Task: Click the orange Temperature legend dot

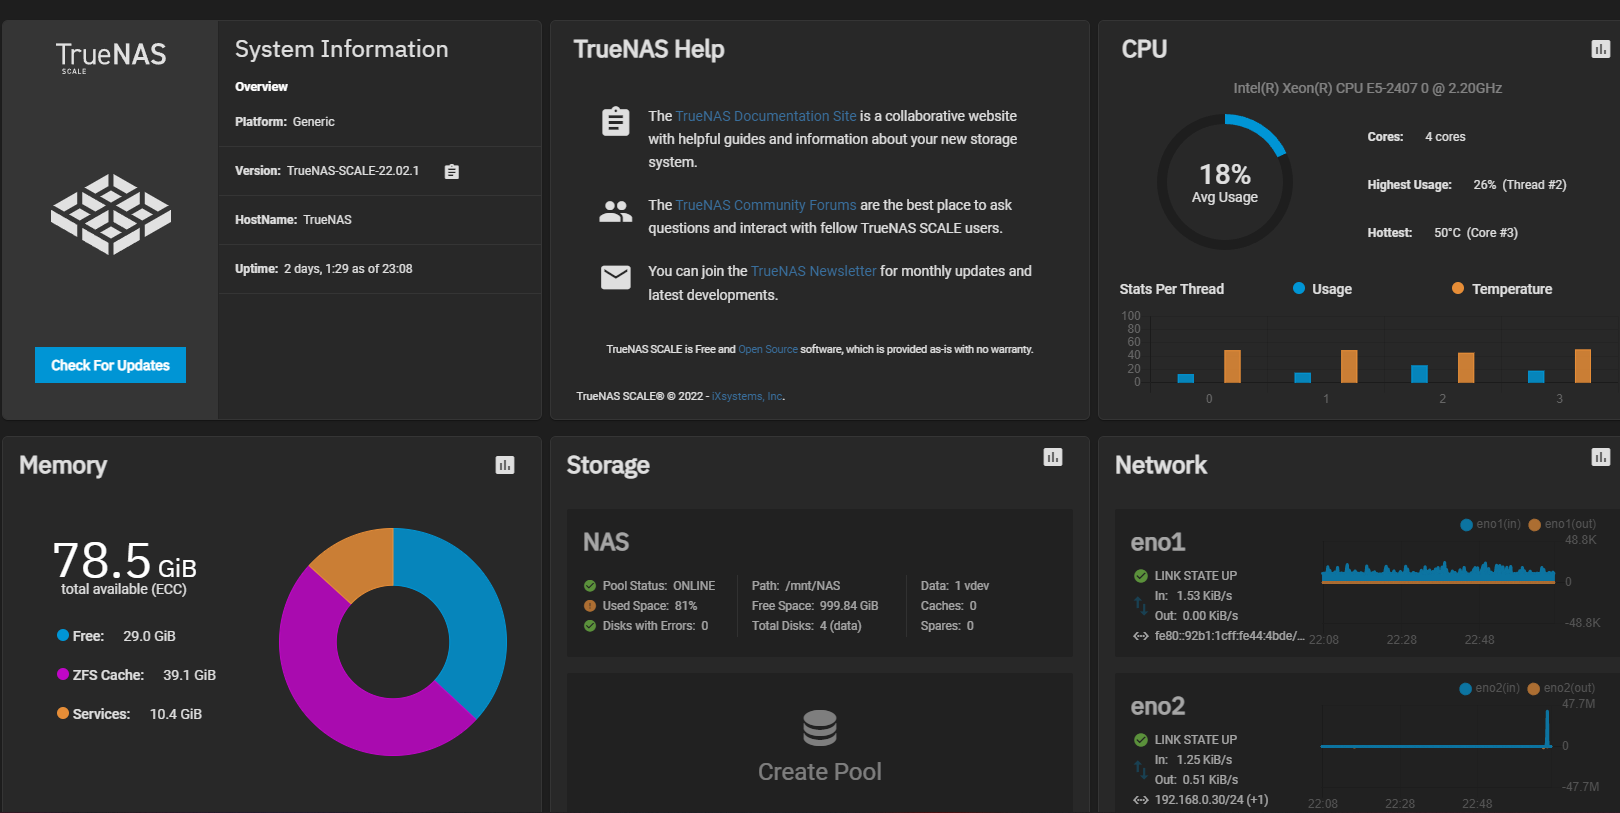Action: (1458, 288)
